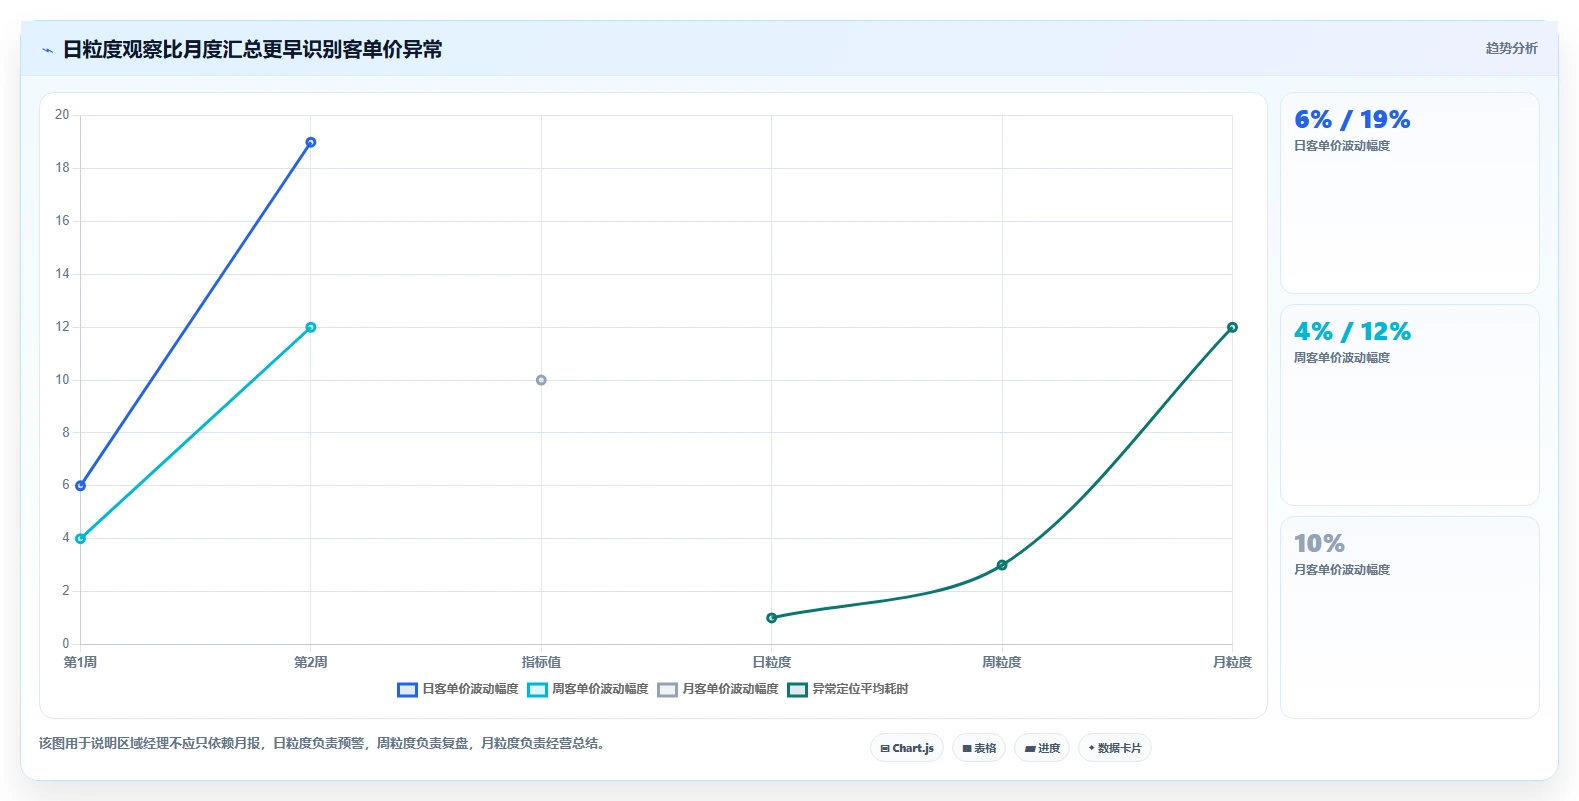Click the 月客单价波动幅度 card caption
Viewport: 1579px width, 801px height.
pos(1342,570)
